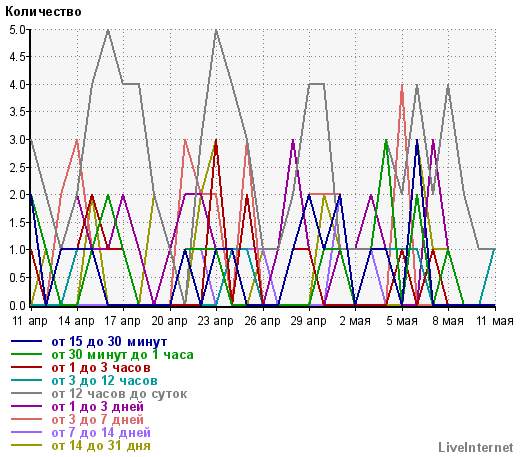
Task: Select legend label 'от 30 минут до 1 часа'
Action: [x=122, y=354]
